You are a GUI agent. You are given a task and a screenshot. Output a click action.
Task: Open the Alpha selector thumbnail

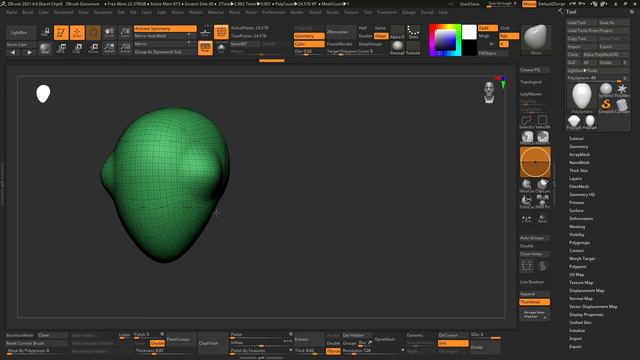coord(397,32)
